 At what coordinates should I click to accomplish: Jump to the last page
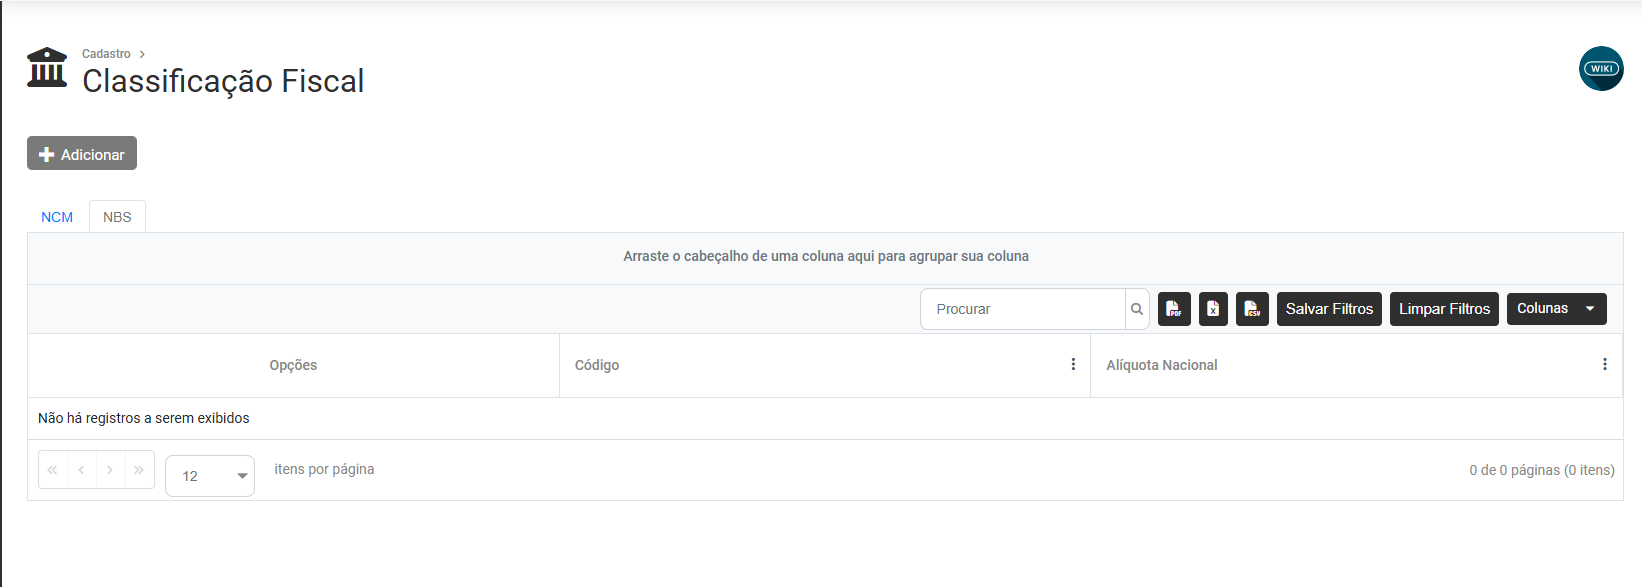click(x=139, y=470)
